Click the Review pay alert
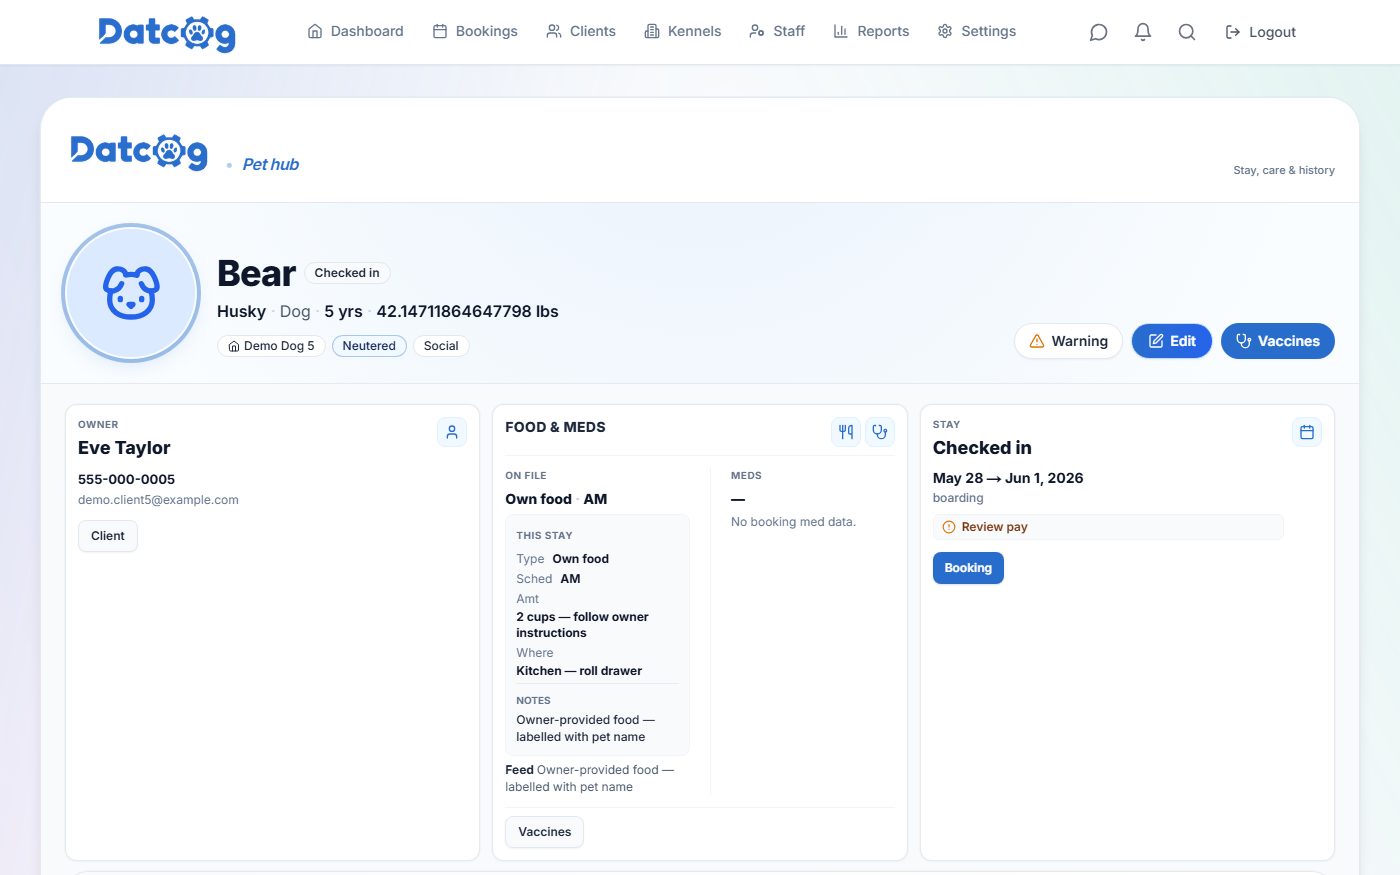The height and width of the screenshot is (875, 1400). 1108,527
